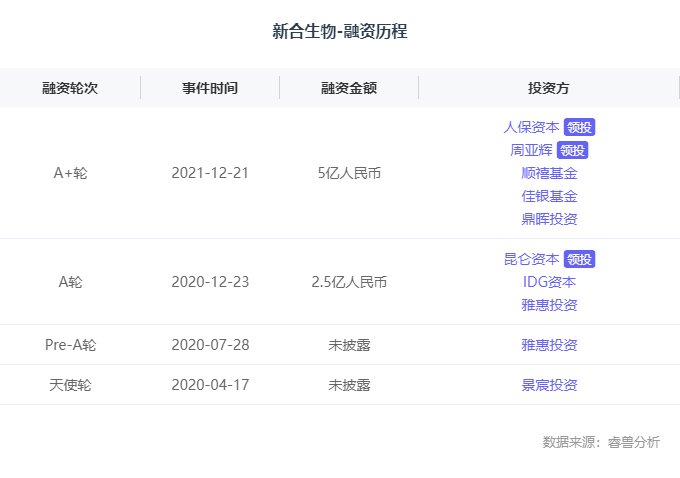Select the 融资金额 column header

[x=349, y=88]
